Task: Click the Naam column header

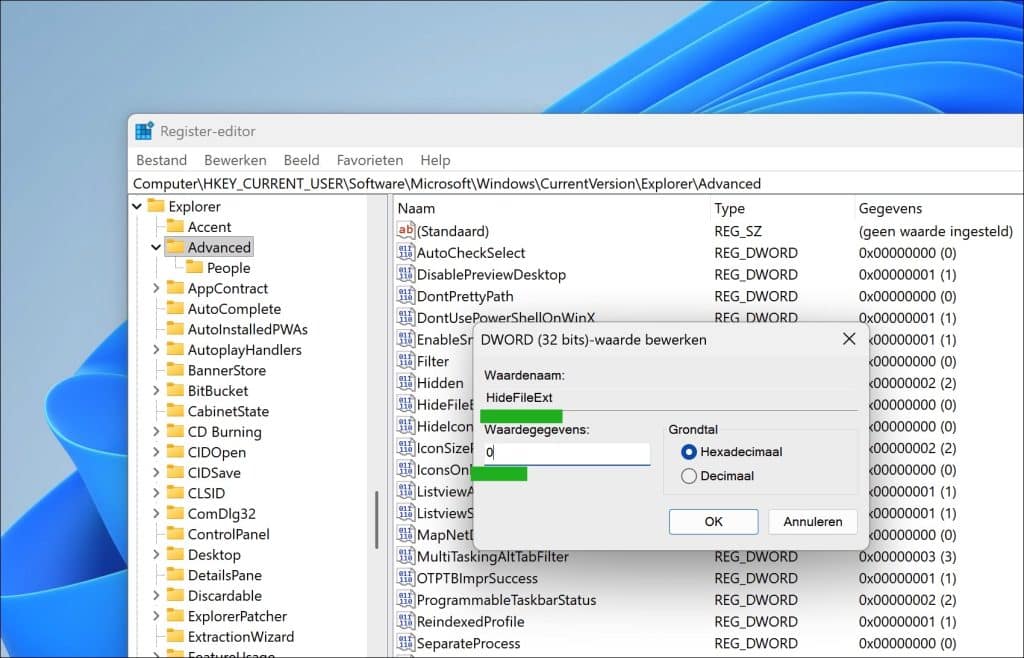Action: (552, 208)
